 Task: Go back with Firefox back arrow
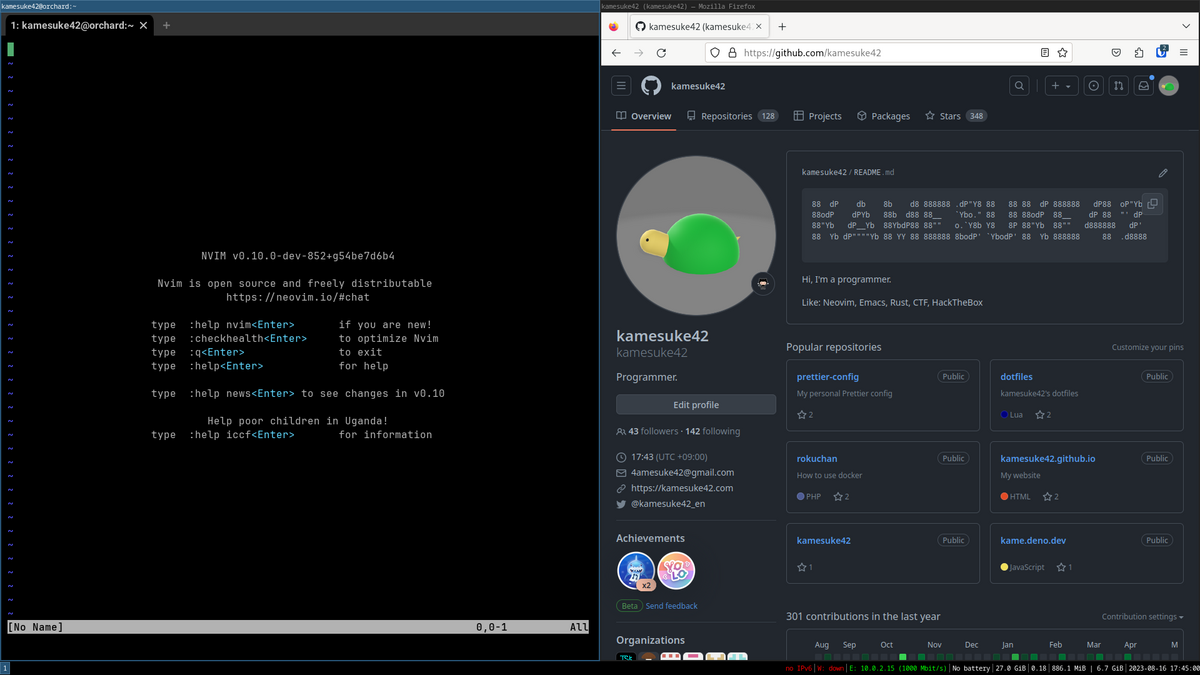click(x=616, y=52)
